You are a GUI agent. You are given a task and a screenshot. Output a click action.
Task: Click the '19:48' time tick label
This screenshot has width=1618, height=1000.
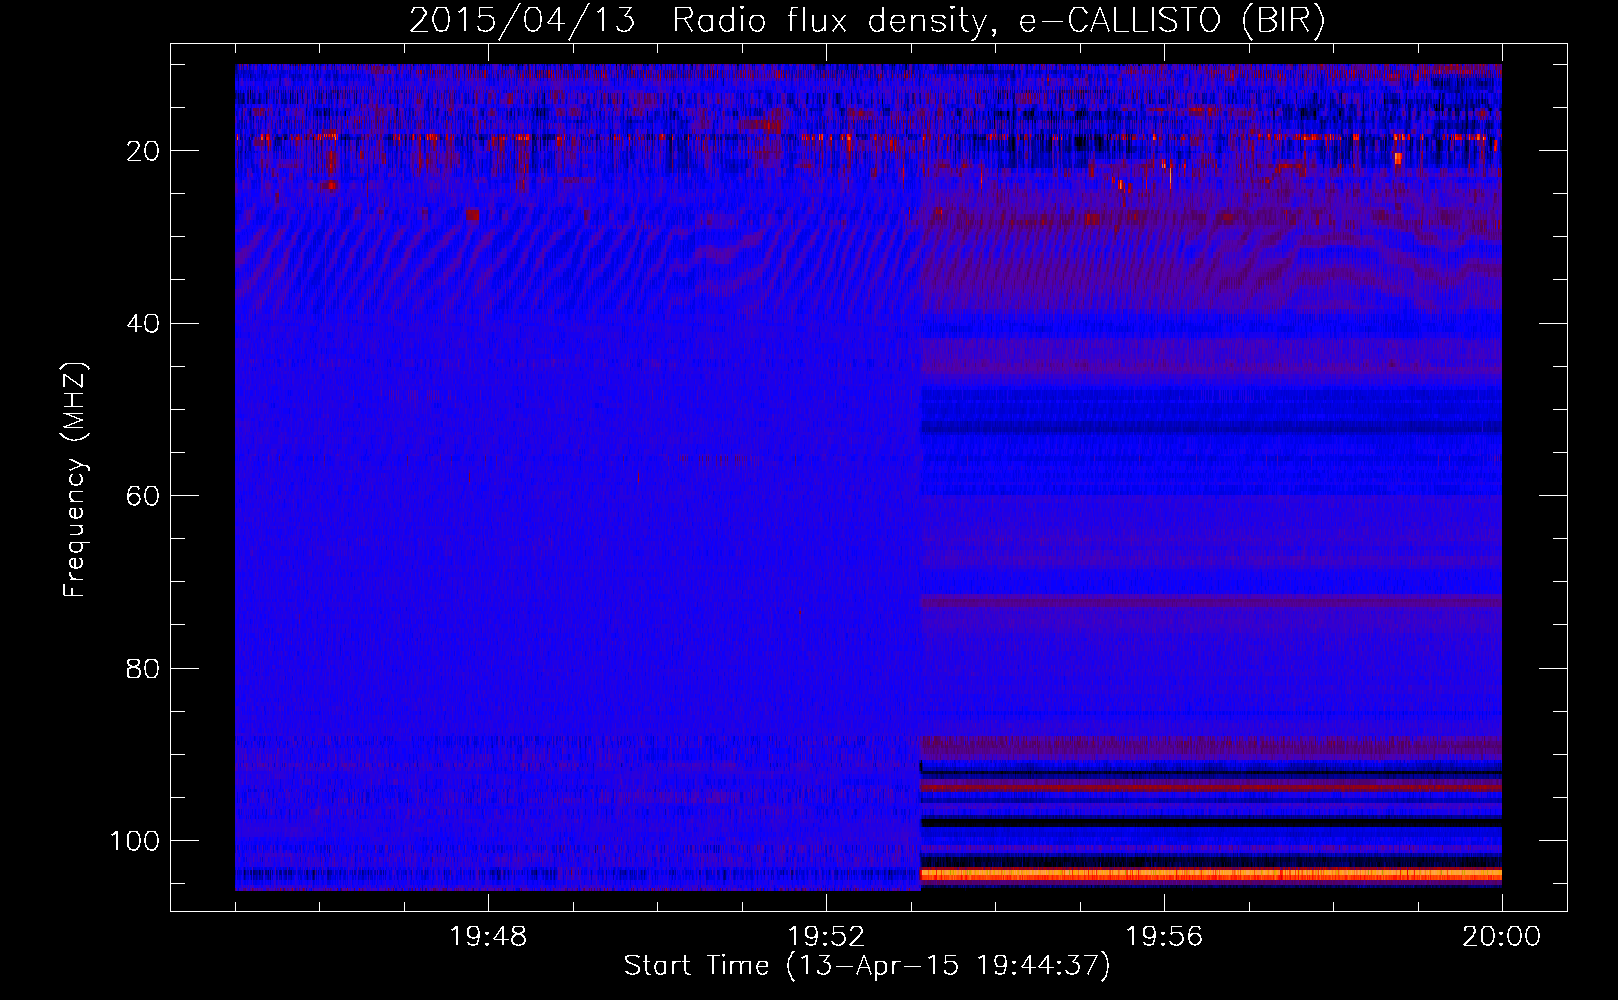[x=488, y=937]
